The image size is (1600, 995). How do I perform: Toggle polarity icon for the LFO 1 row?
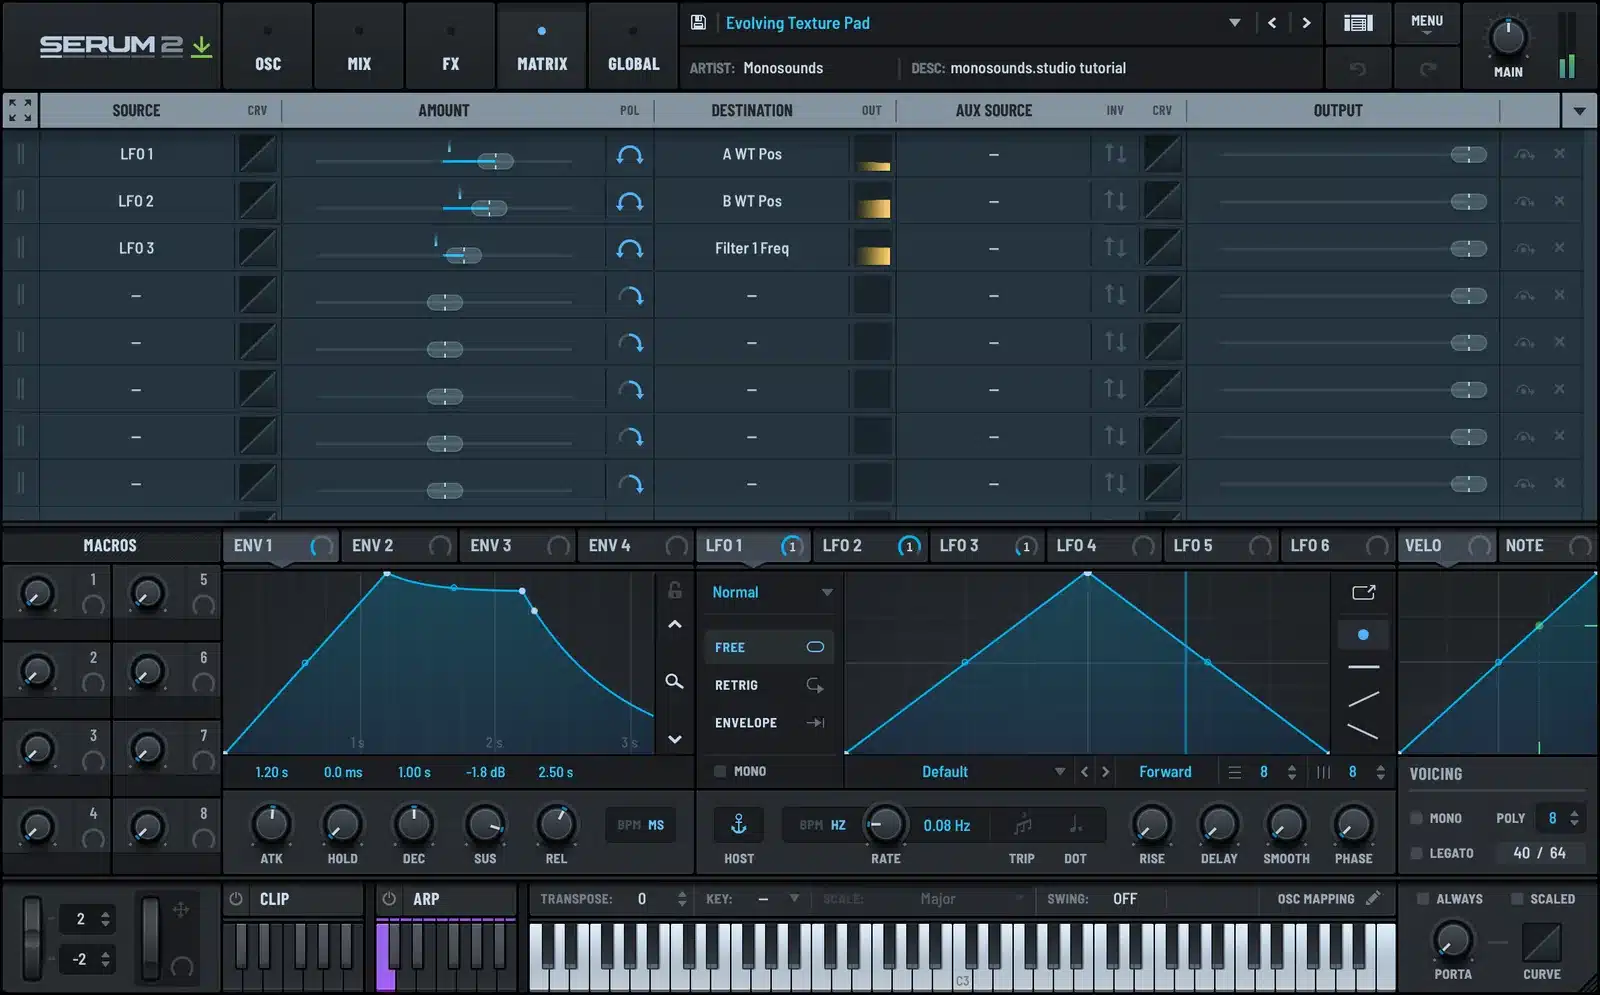tap(629, 155)
